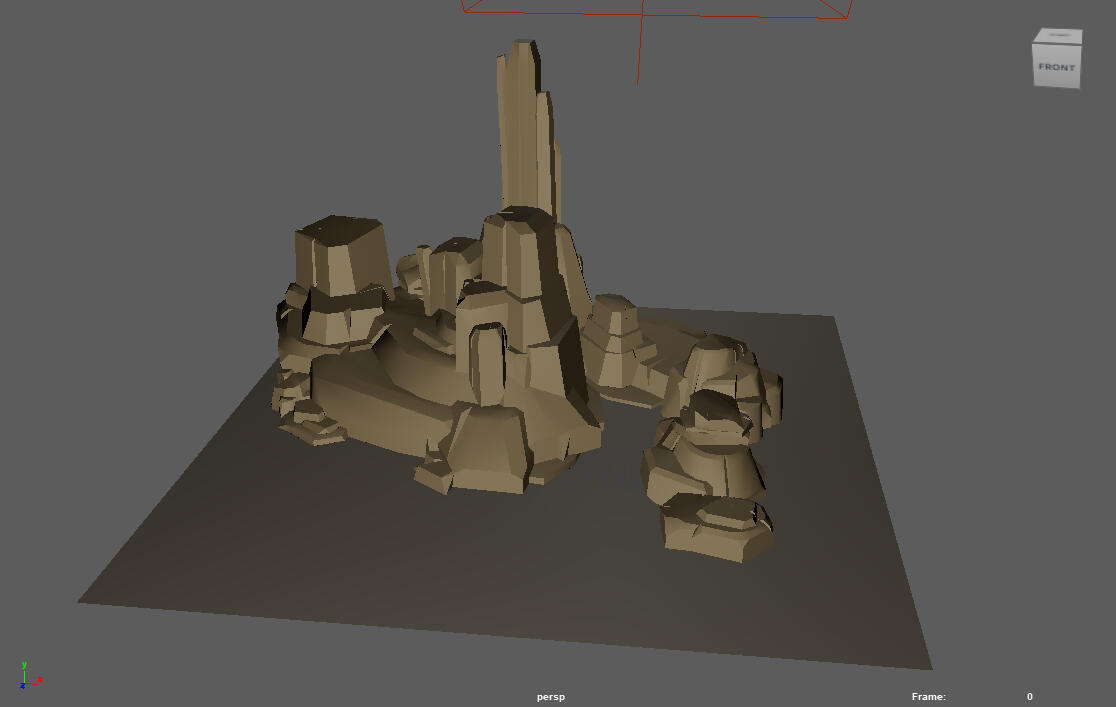The width and height of the screenshot is (1116, 707).
Task: Click the Frame label text
Action: (928, 696)
